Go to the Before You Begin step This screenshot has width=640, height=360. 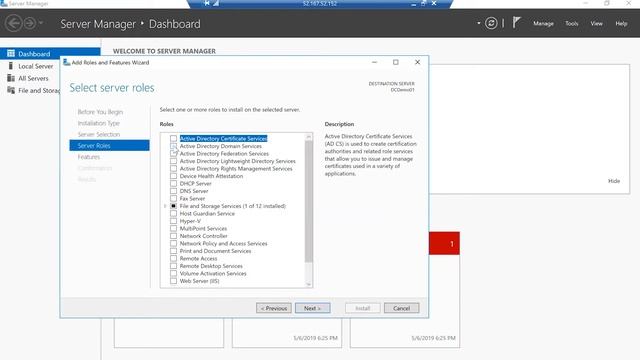coord(100,112)
